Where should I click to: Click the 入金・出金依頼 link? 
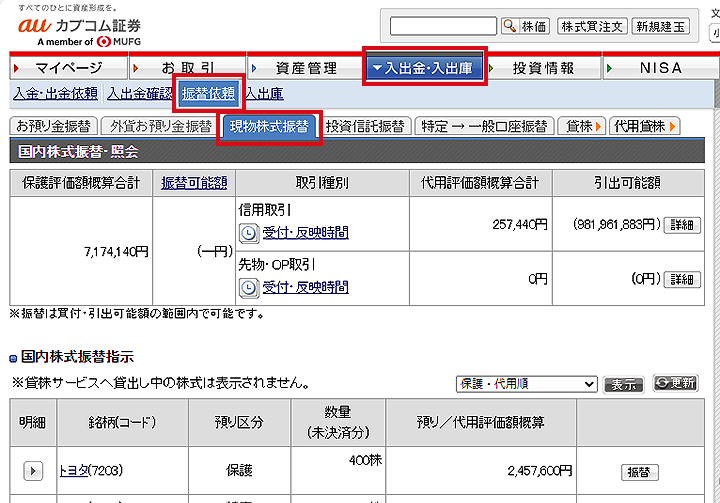pos(56,94)
